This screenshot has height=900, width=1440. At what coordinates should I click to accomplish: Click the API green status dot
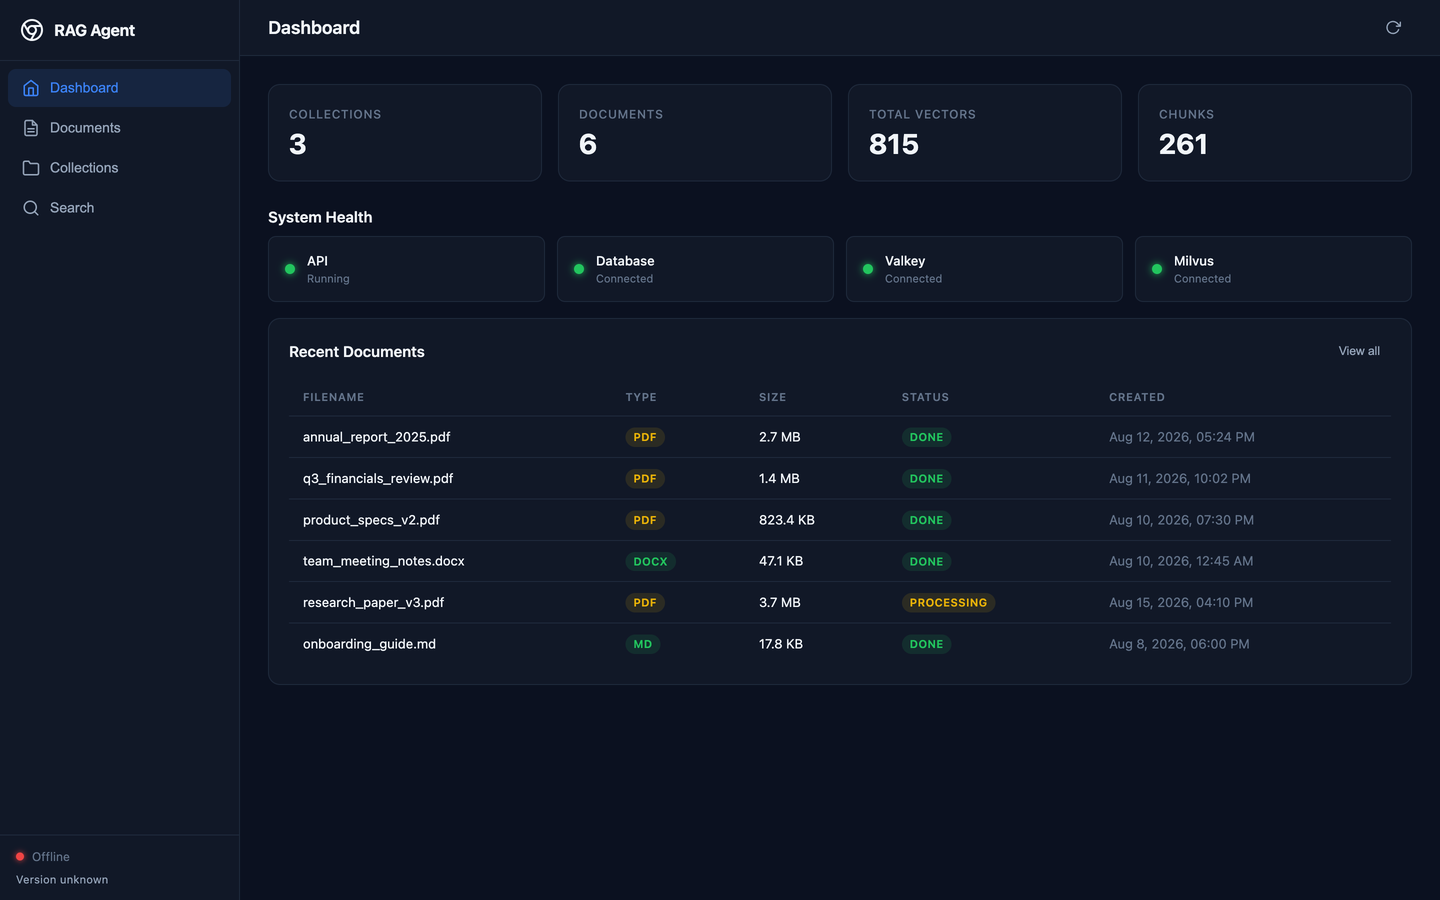(x=290, y=269)
